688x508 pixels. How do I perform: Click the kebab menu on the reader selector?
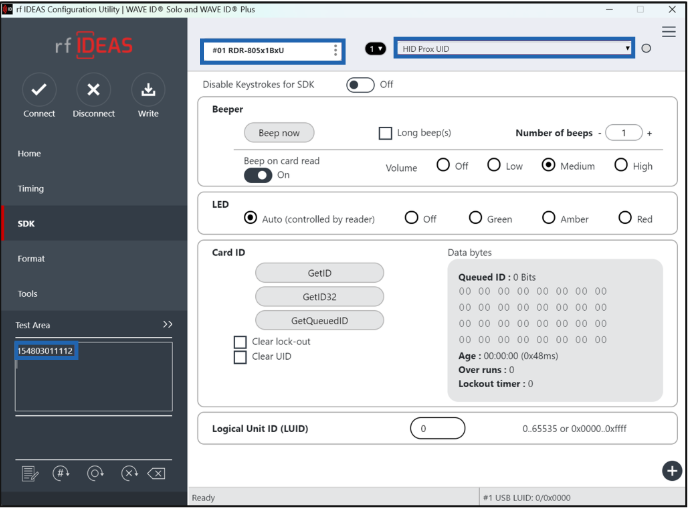point(335,50)
